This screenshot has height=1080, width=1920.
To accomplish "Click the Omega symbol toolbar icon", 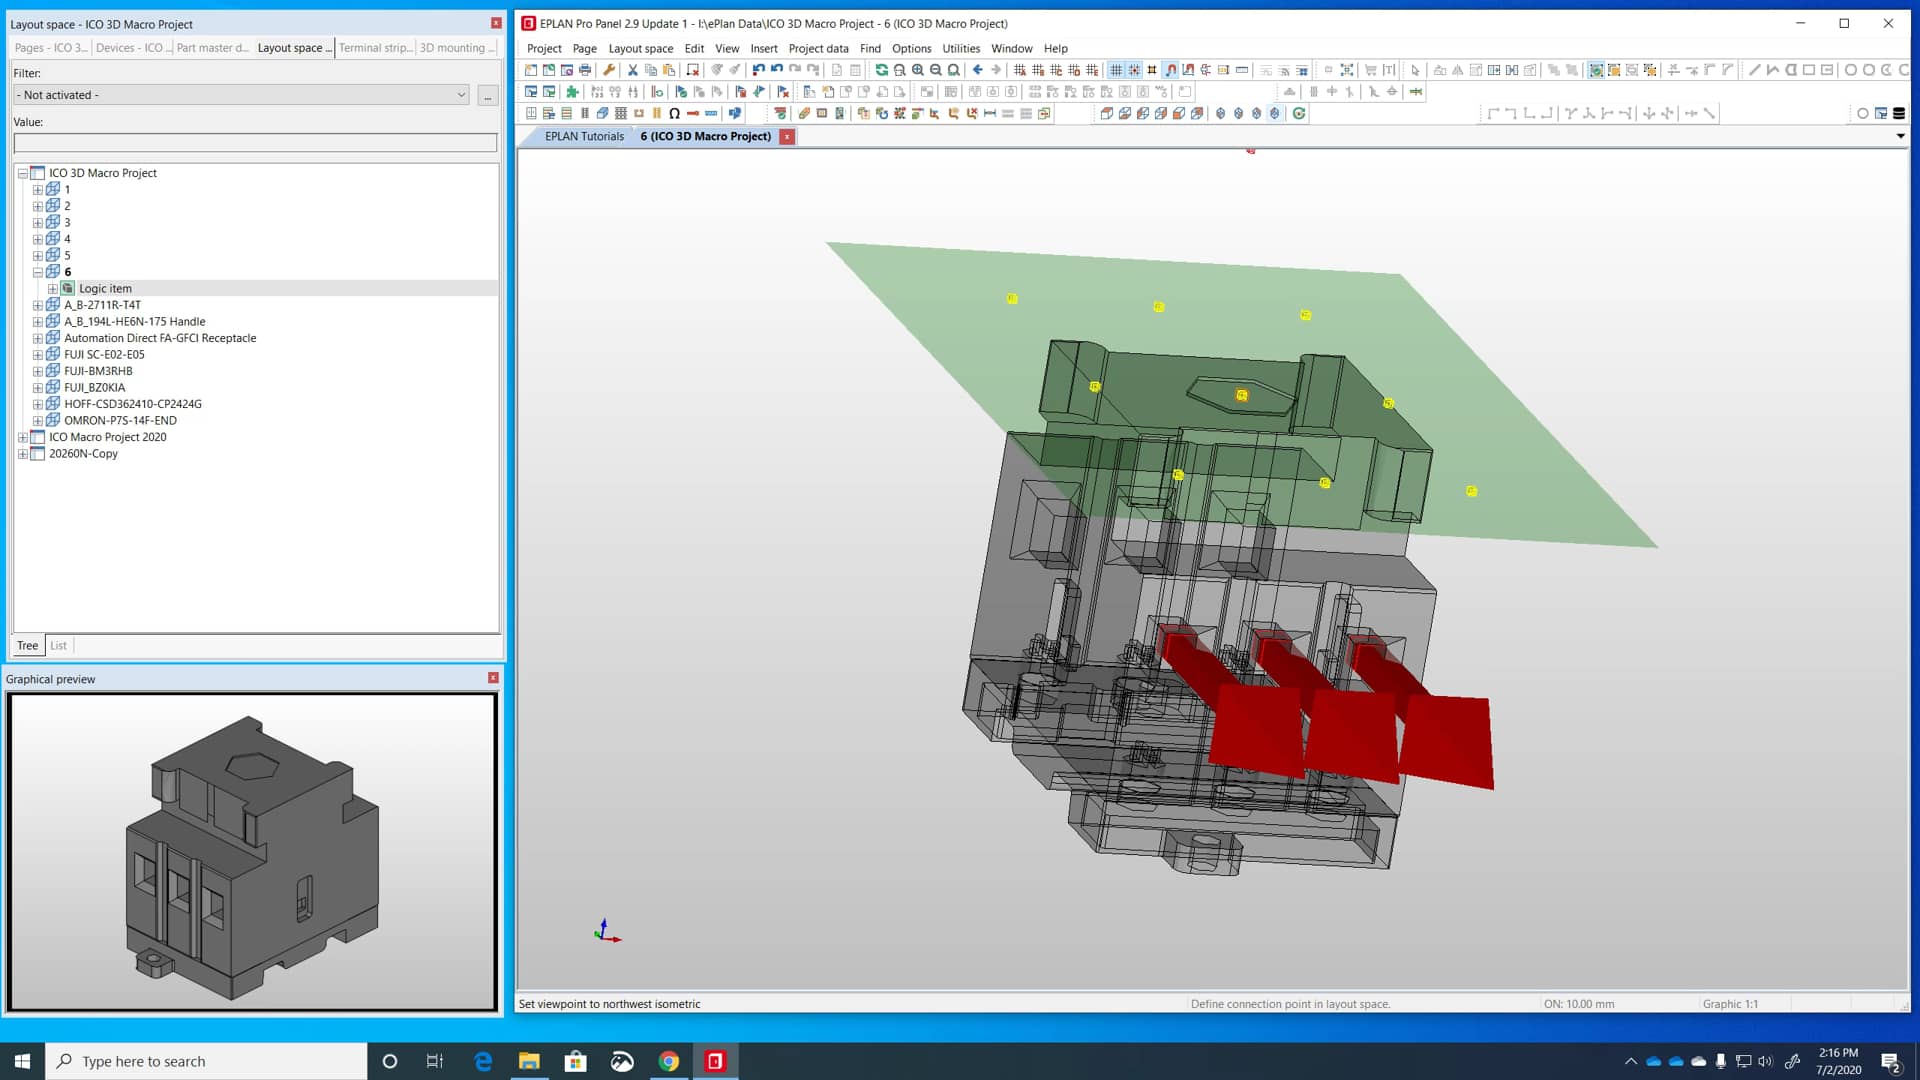I will pyautogui.click(x=674, y=113).
